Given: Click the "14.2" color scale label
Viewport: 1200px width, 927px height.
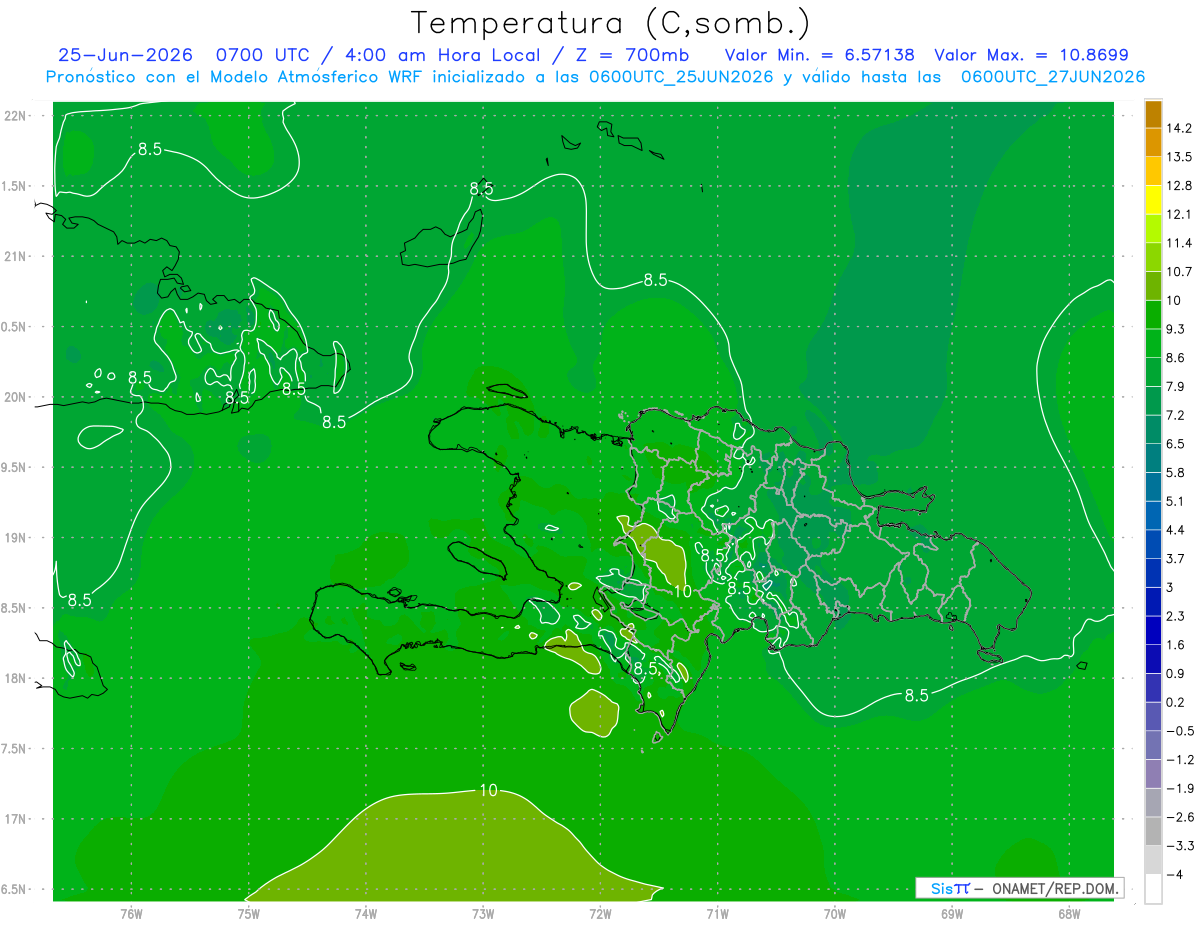Looking at the screenshot, I should coord(1179,128).
